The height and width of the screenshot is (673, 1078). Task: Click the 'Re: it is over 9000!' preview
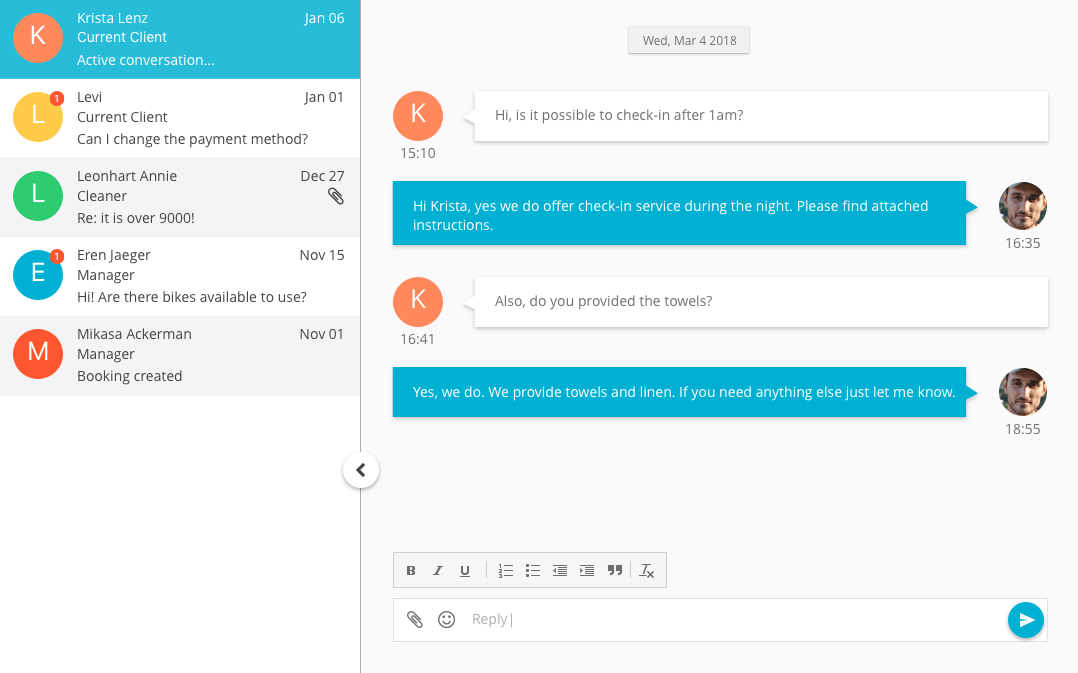pyautogui.click(x=135, y=218)
